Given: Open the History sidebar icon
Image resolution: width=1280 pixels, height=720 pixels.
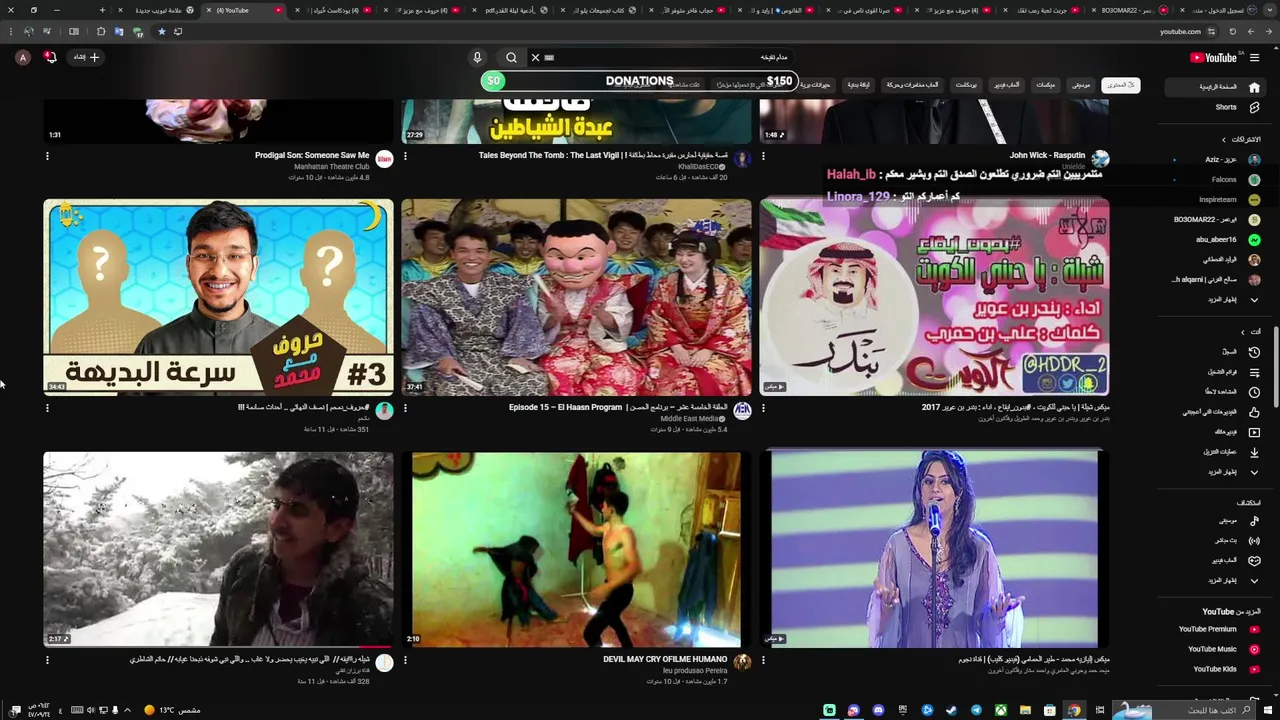Looking at the screenshot, I should pos(1254,352).
